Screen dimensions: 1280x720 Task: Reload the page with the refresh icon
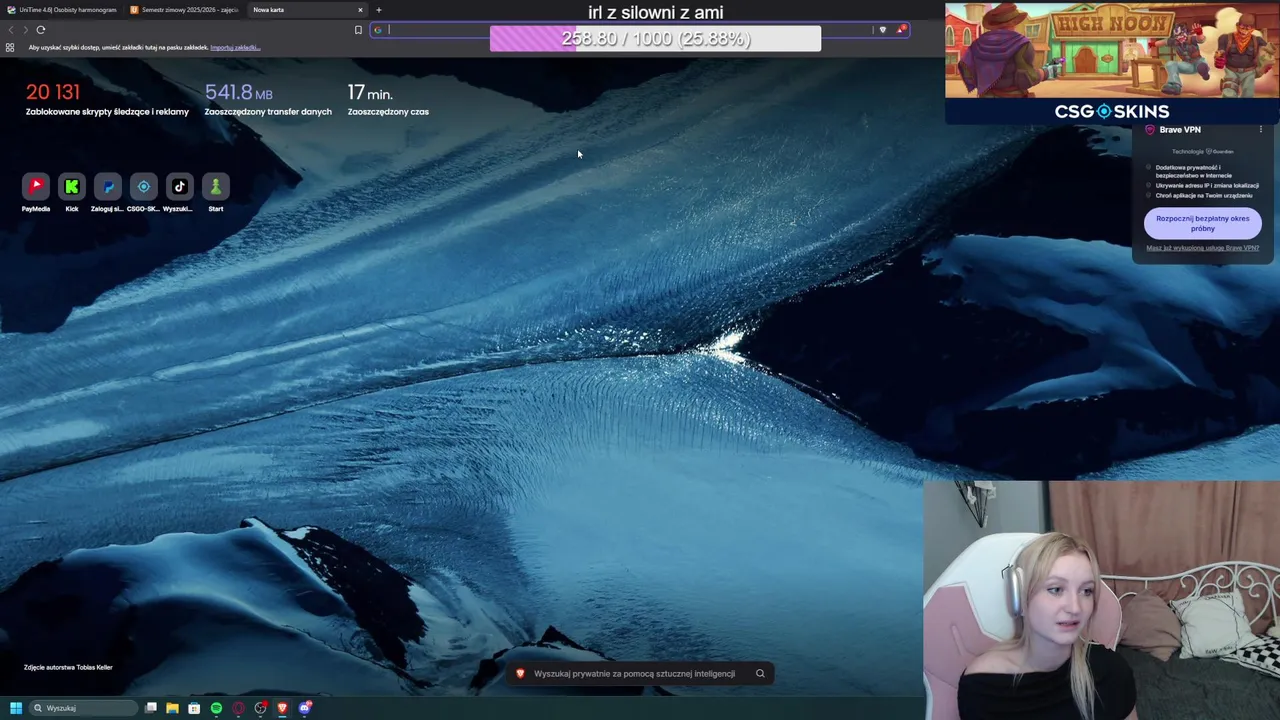pyautogui.click(x=41, y=30)
